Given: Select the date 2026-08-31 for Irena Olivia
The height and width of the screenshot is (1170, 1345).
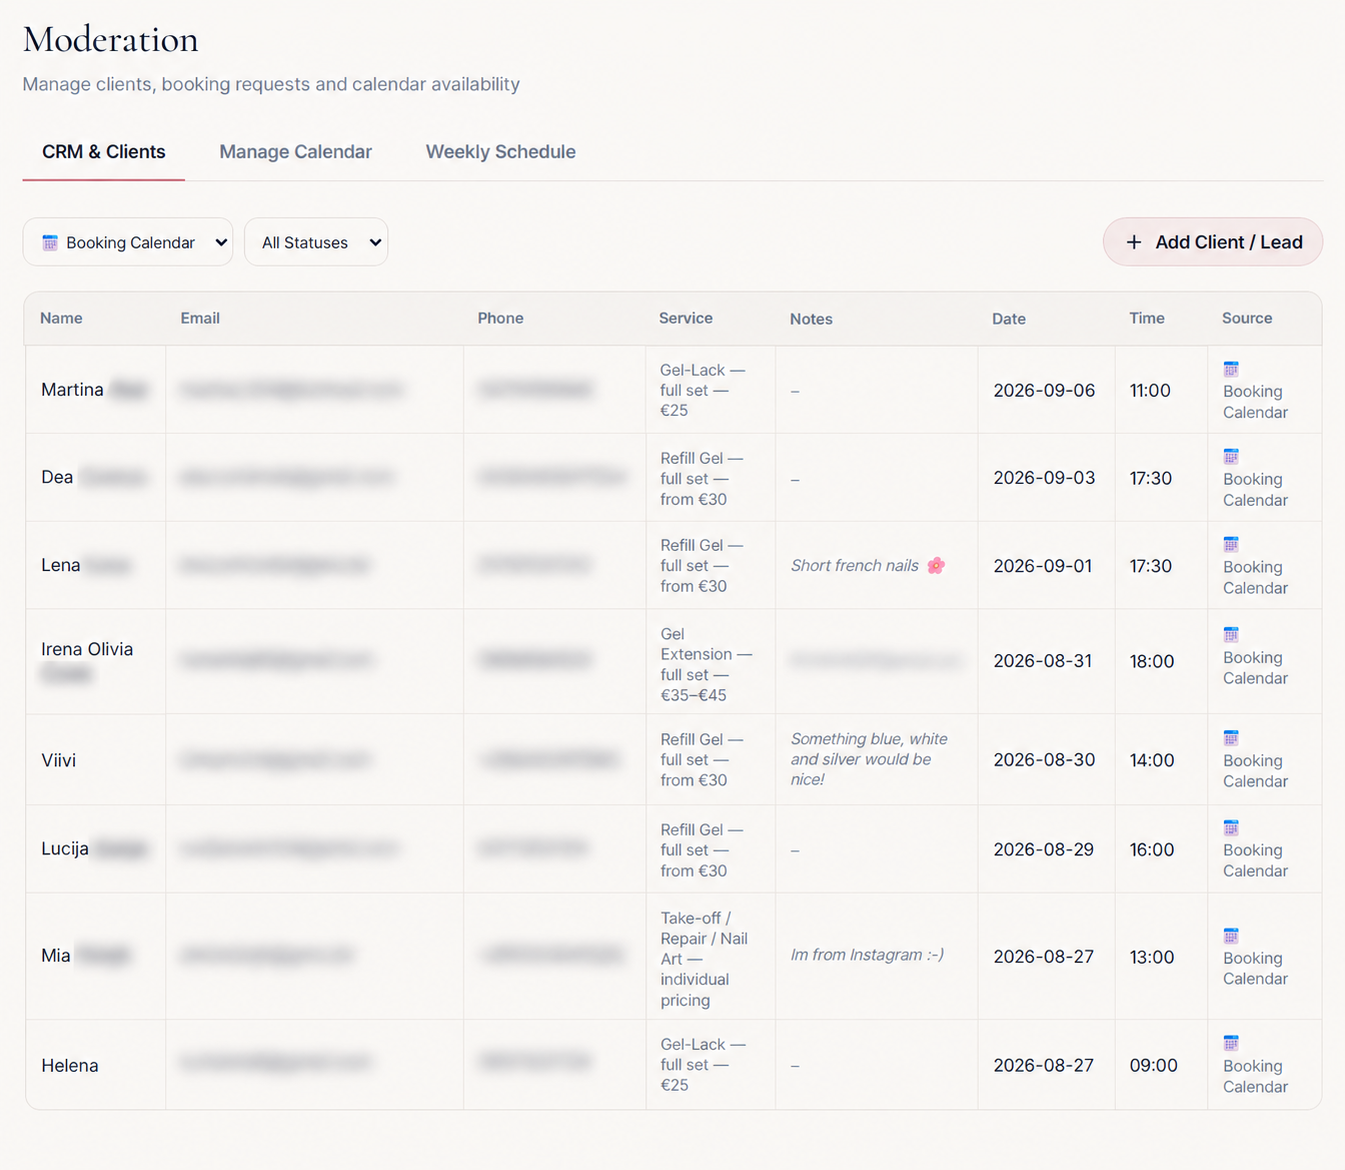Looking at the screenshot, I should (1043, 661).
